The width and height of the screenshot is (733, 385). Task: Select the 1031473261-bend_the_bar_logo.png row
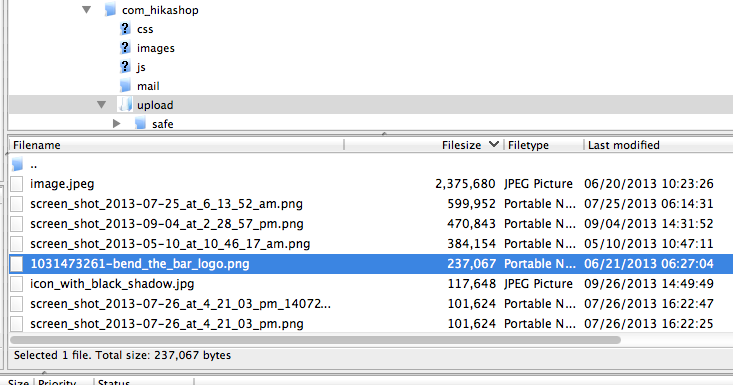click(x=371, y=264)
